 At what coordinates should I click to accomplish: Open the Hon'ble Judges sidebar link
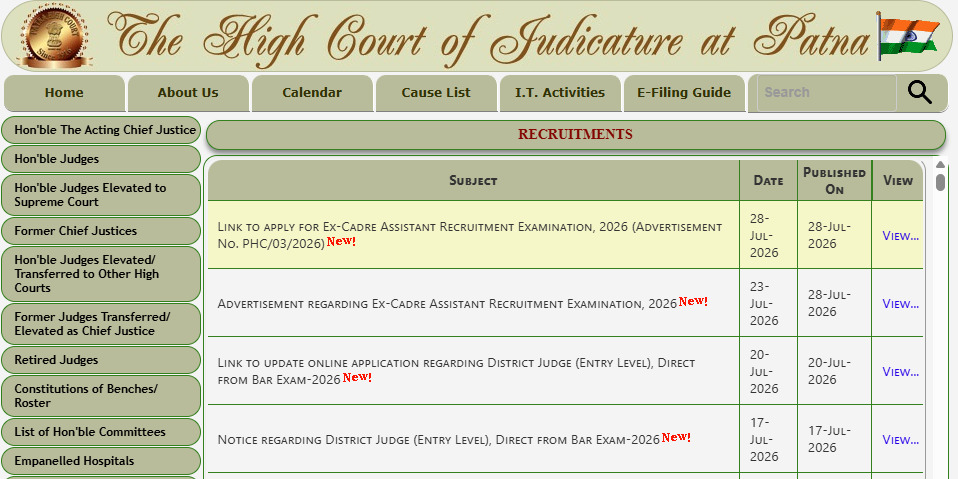coord(101,159)
